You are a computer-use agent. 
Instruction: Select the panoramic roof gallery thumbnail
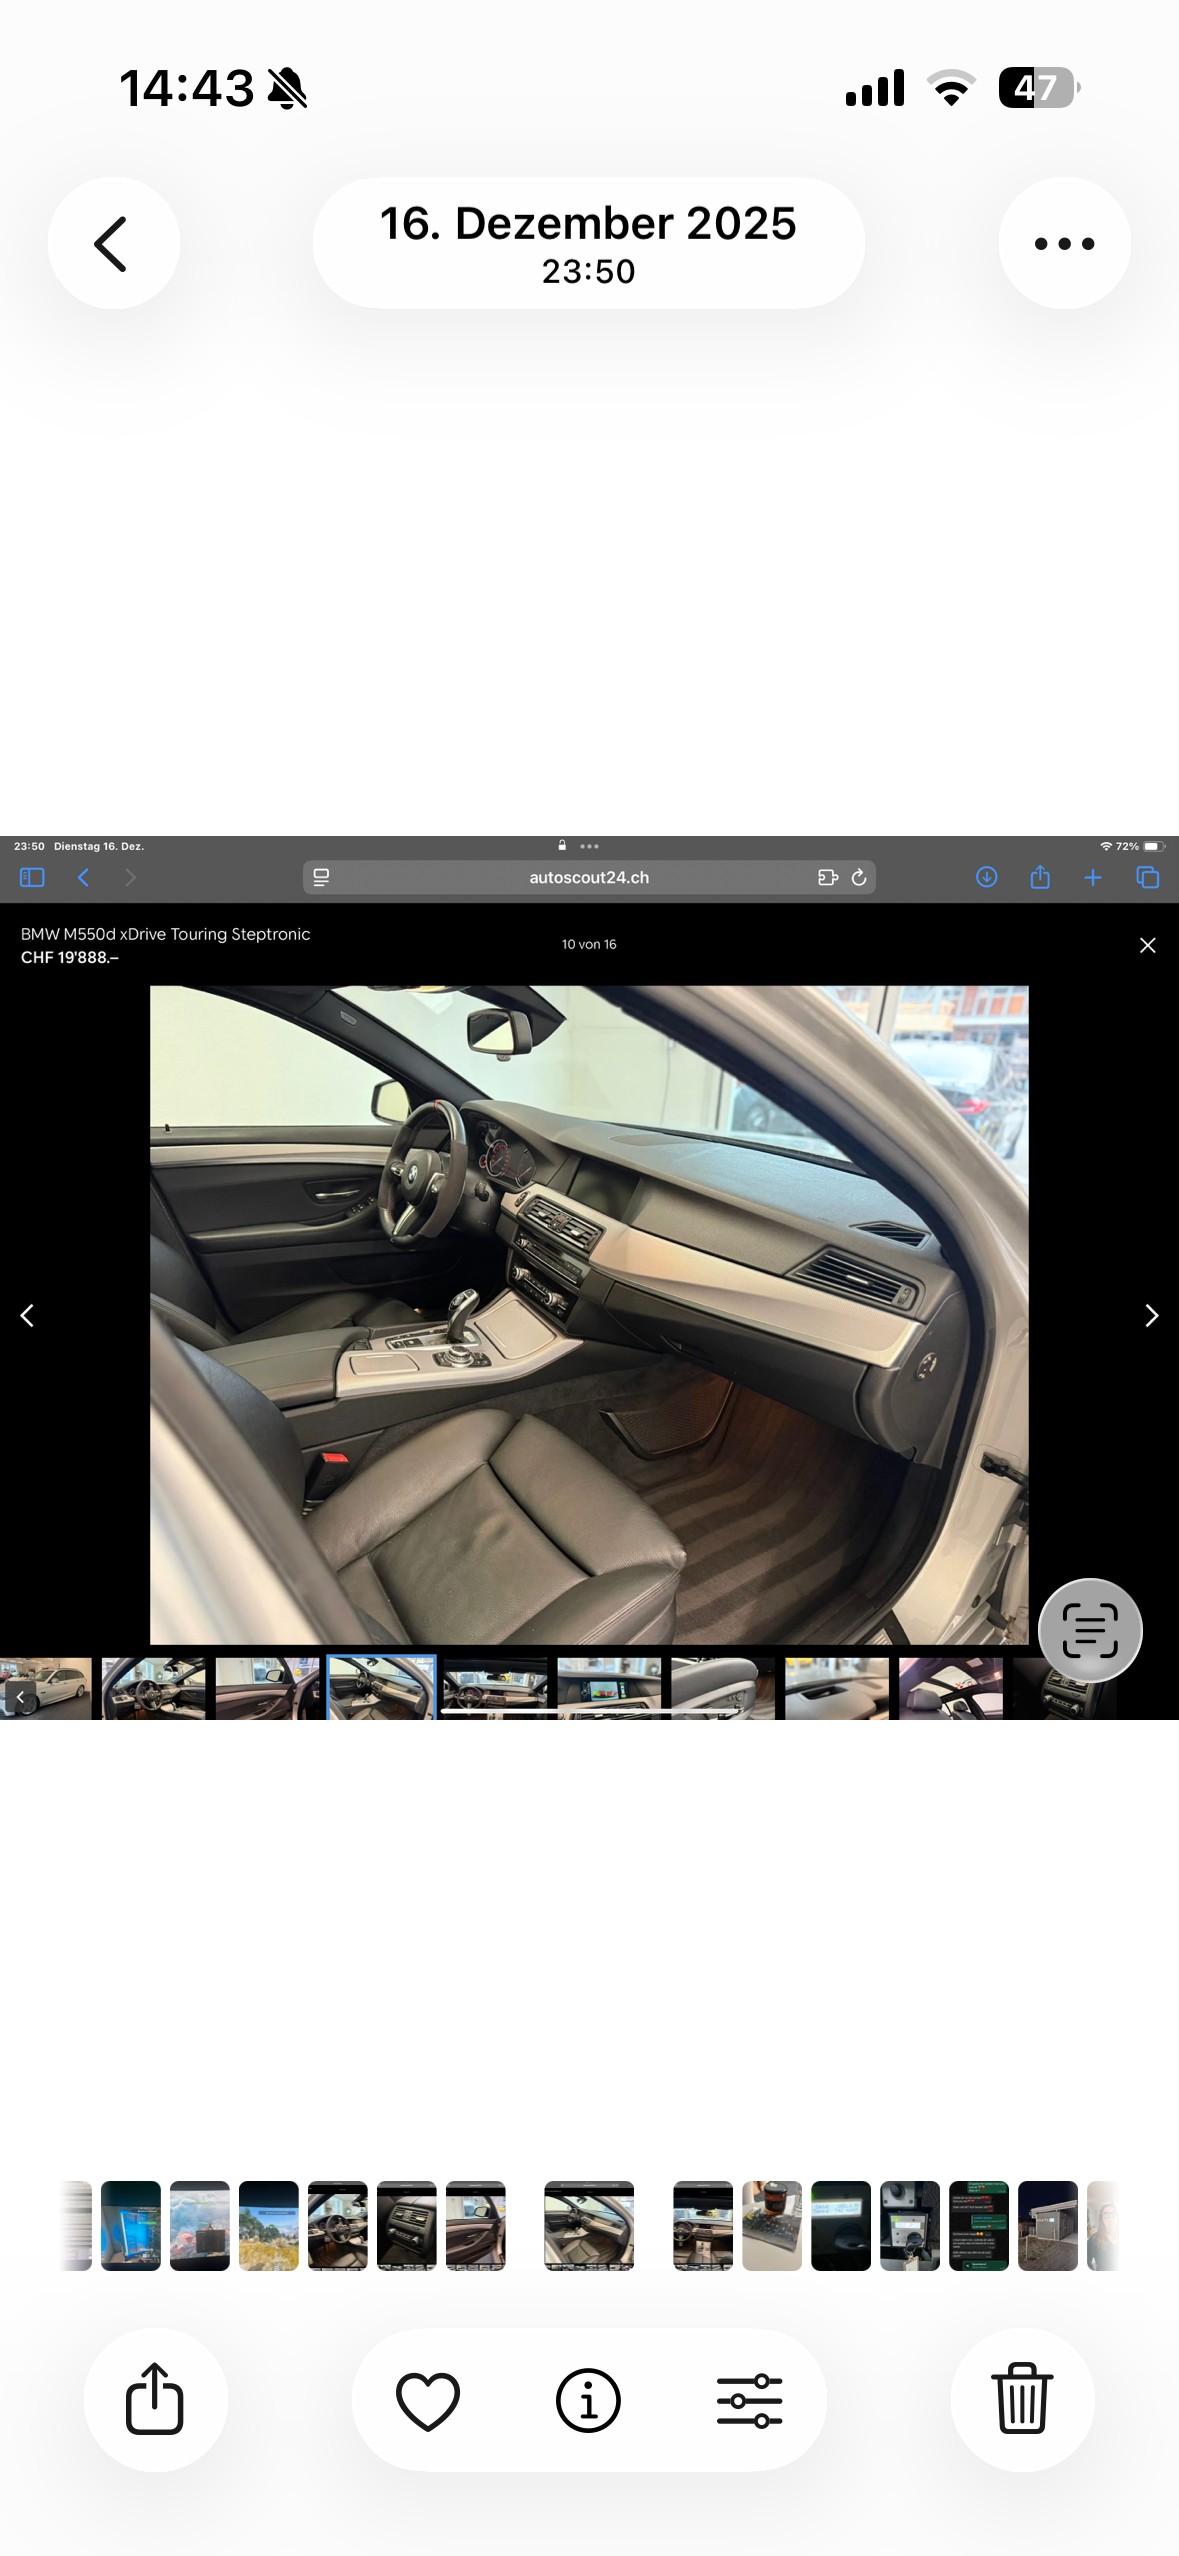point(951,1688)
